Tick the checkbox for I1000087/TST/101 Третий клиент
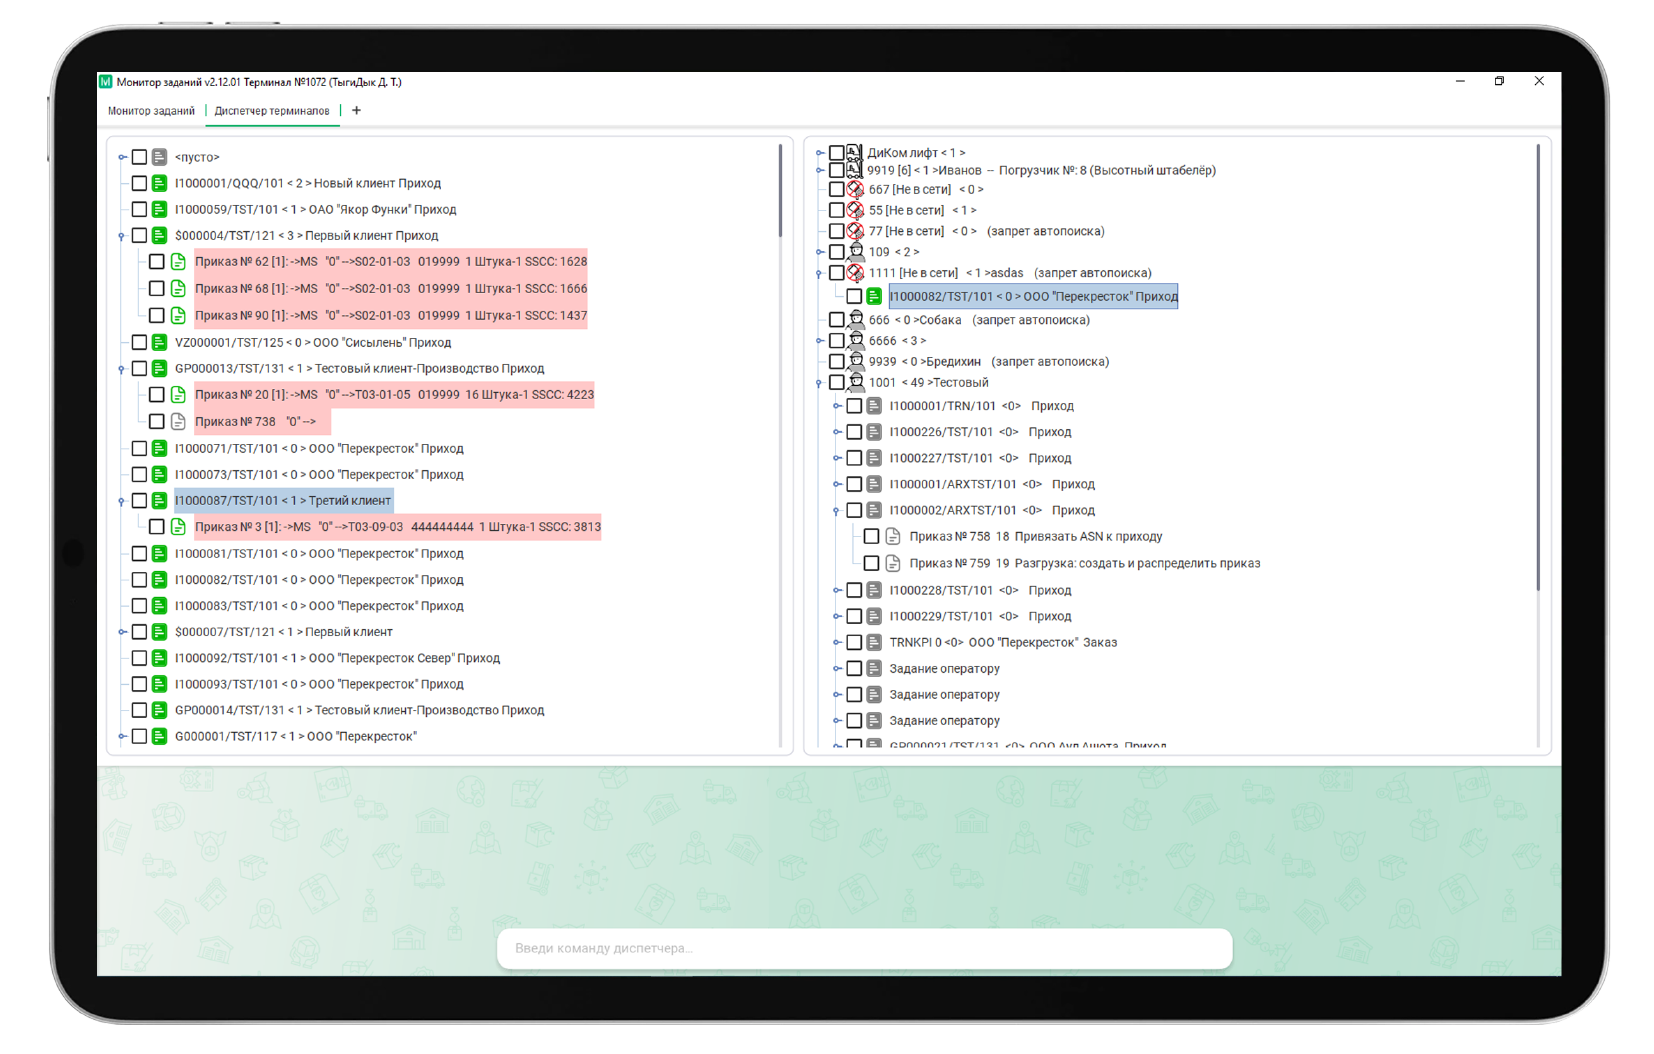The width and height of the screenshot is (1654, 1054). pyautogui.click(x=140, y=500)
